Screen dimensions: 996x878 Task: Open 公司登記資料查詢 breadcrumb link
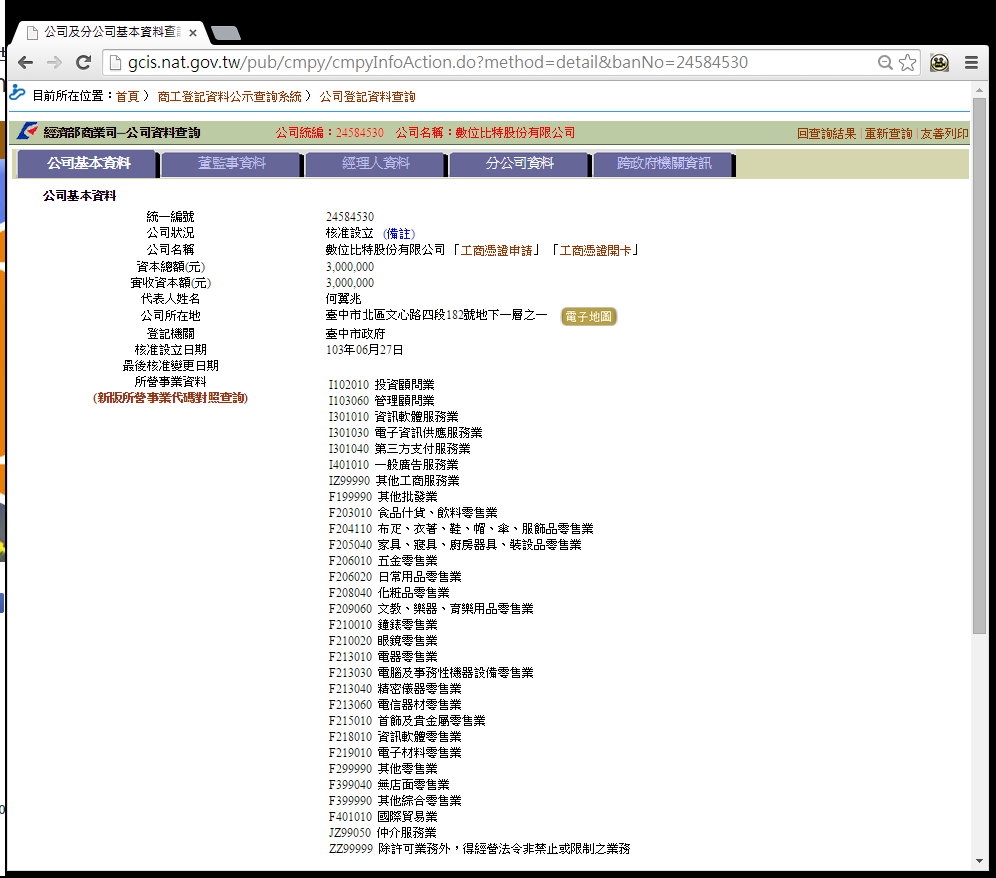point(367,96)
